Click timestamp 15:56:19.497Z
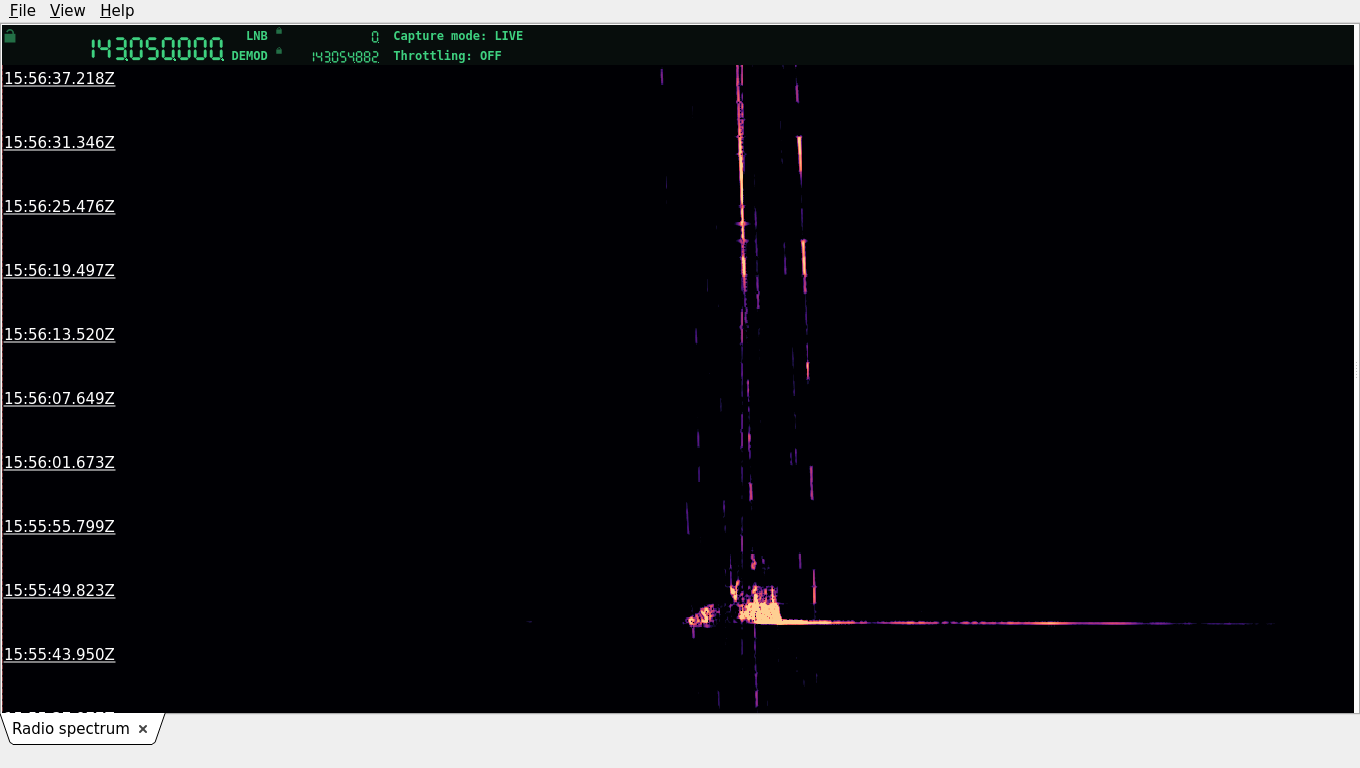 [x=59, y=270]
